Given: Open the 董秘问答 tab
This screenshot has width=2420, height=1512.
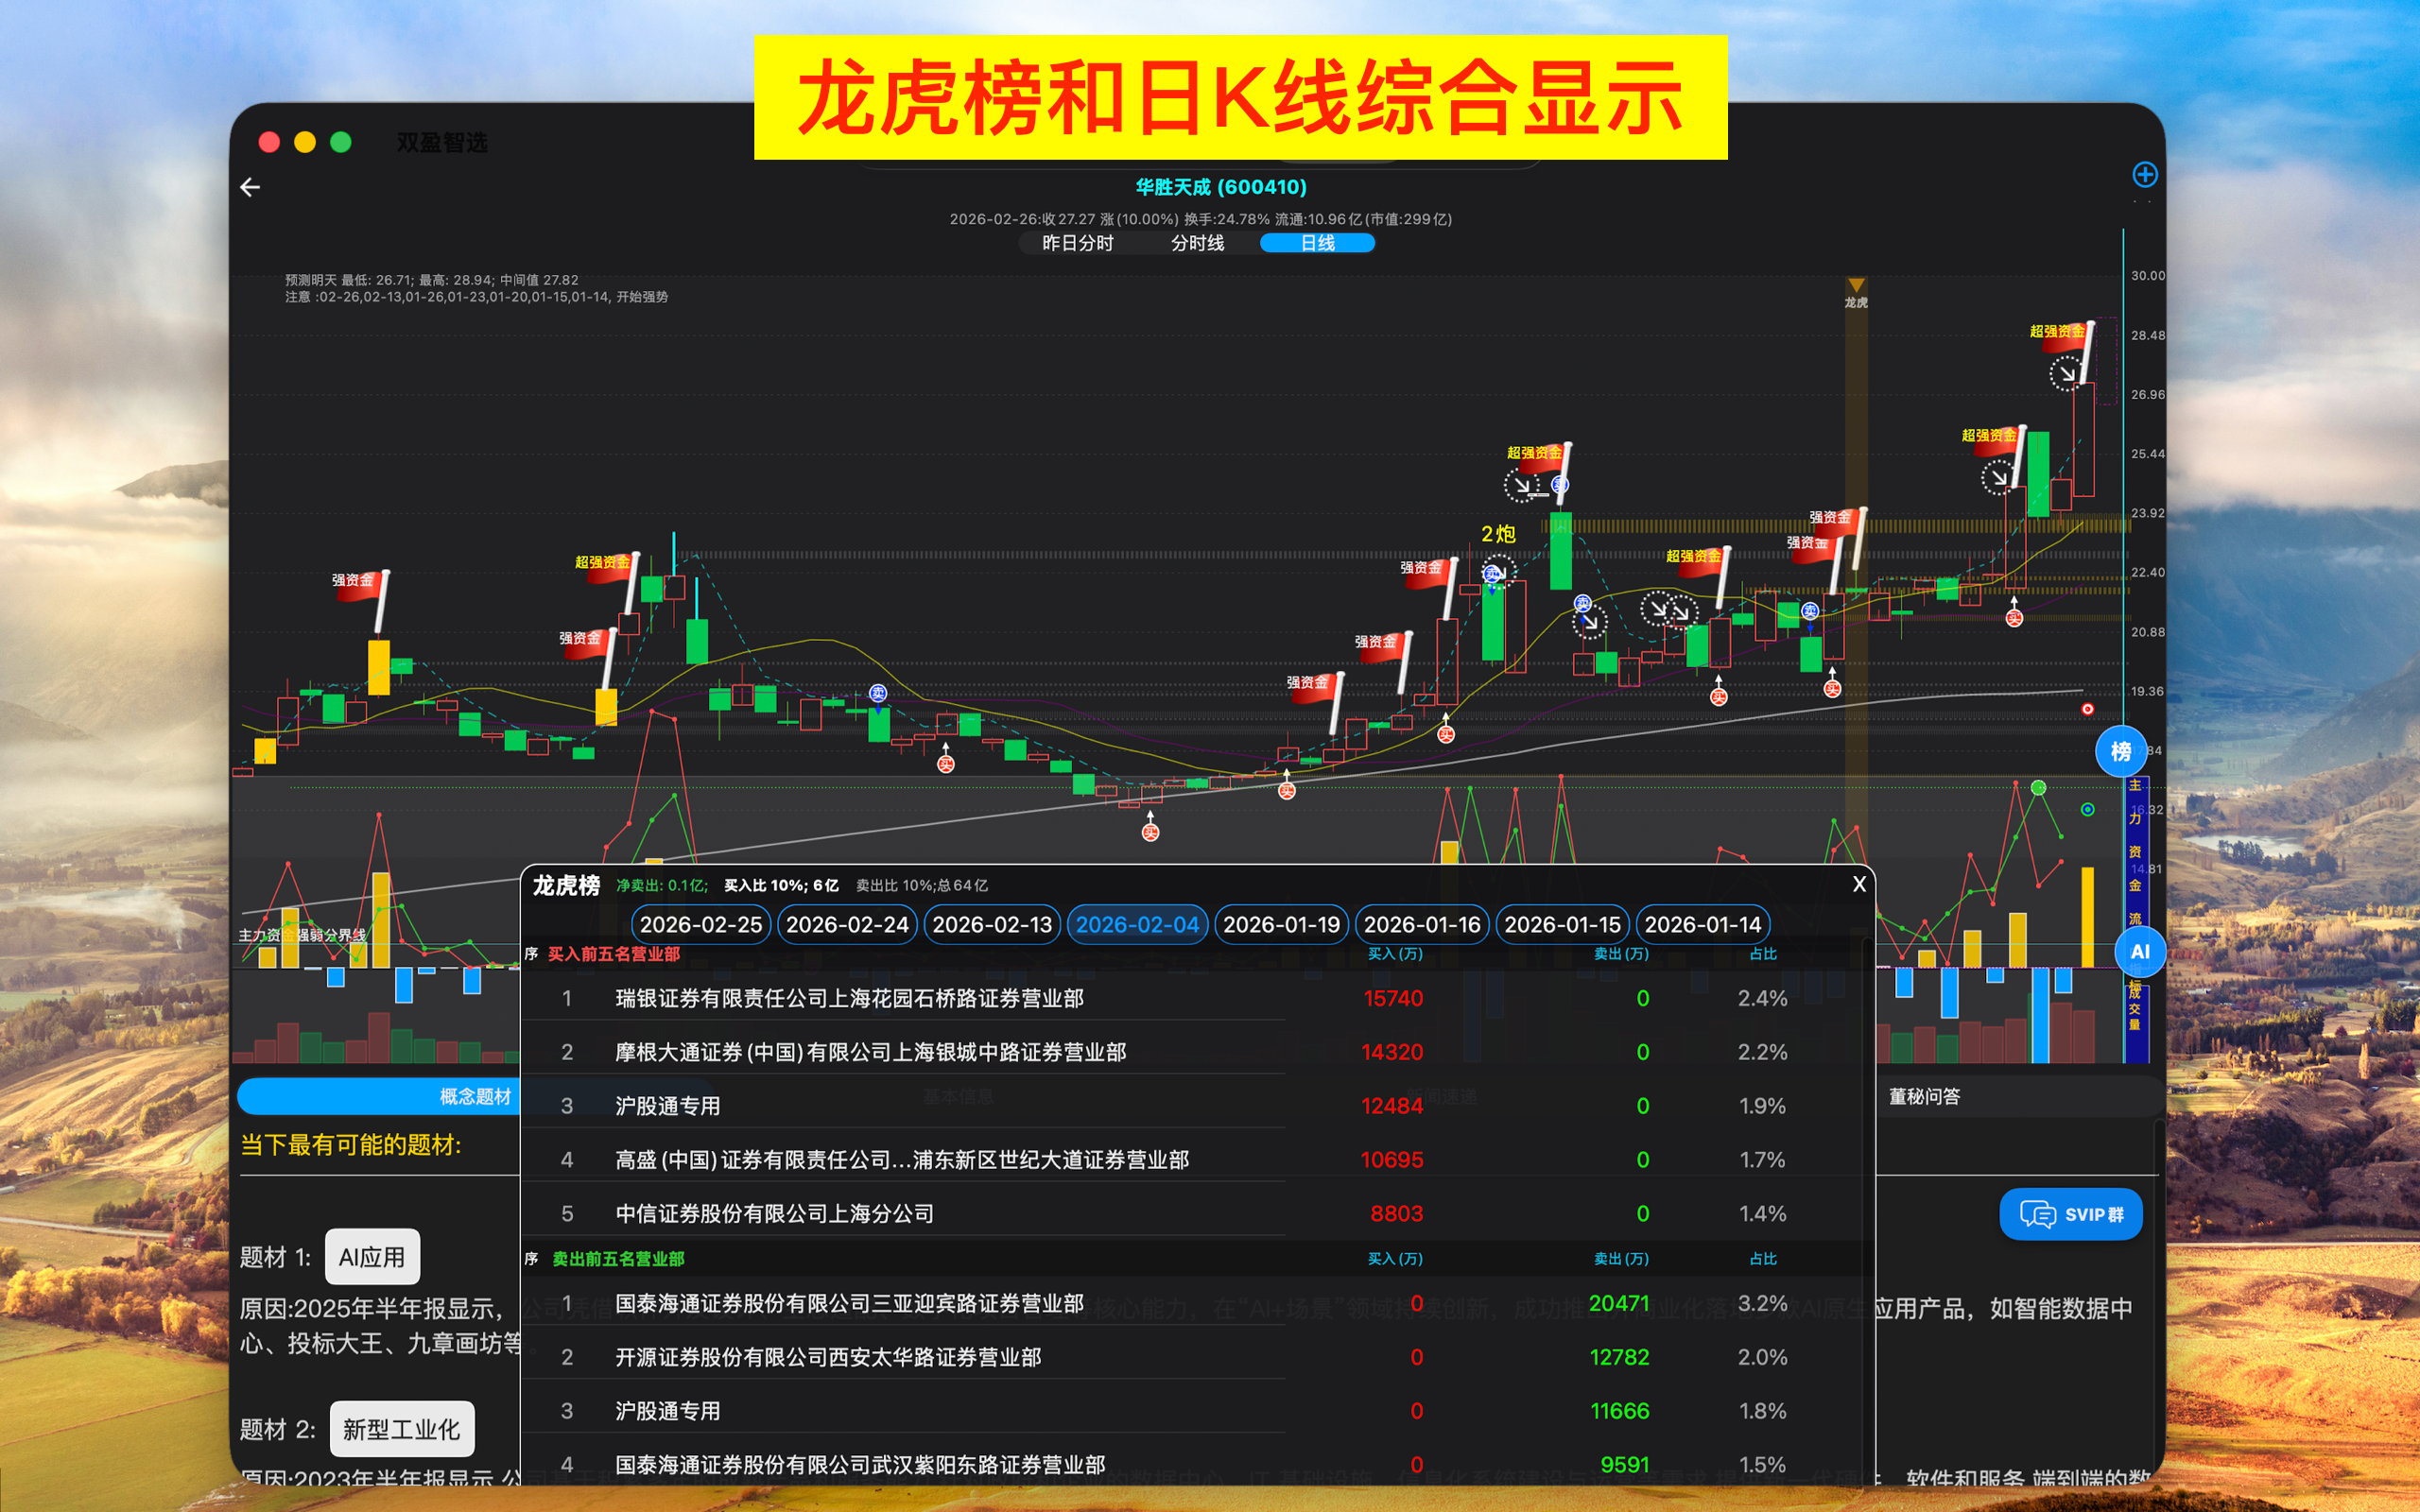Looking at the screenshot, I should (1924, 1096).
